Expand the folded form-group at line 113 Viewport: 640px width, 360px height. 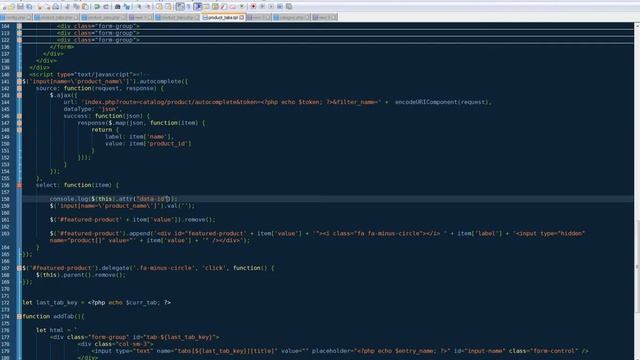click(19, 33)
